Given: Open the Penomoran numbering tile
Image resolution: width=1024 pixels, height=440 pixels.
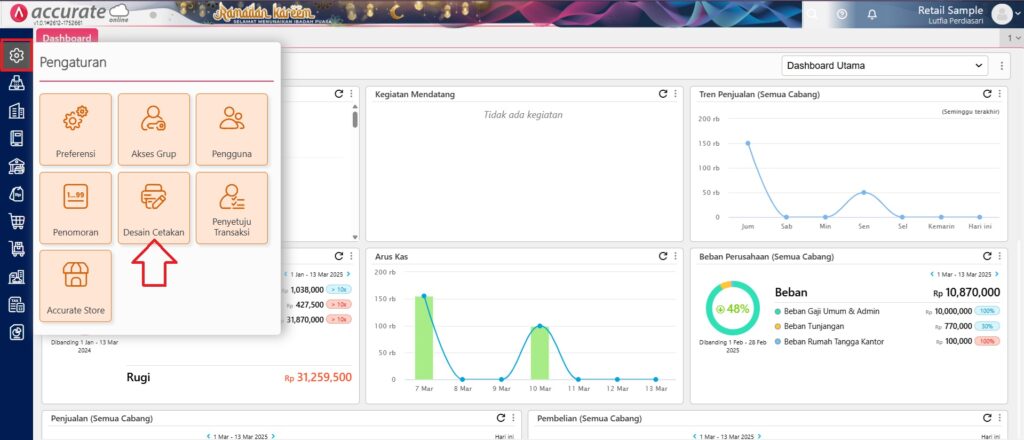Looking at the screenshot, I should [75, 207].
